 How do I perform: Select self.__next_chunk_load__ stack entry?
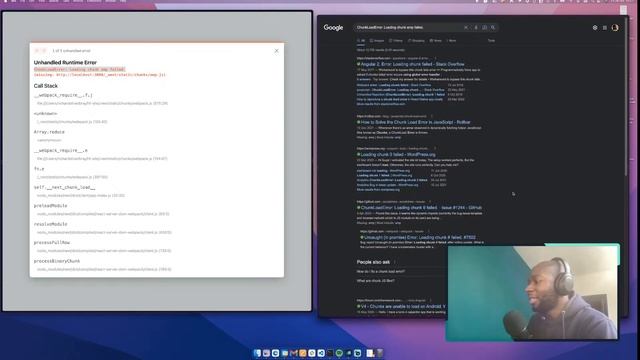point(64,187)
